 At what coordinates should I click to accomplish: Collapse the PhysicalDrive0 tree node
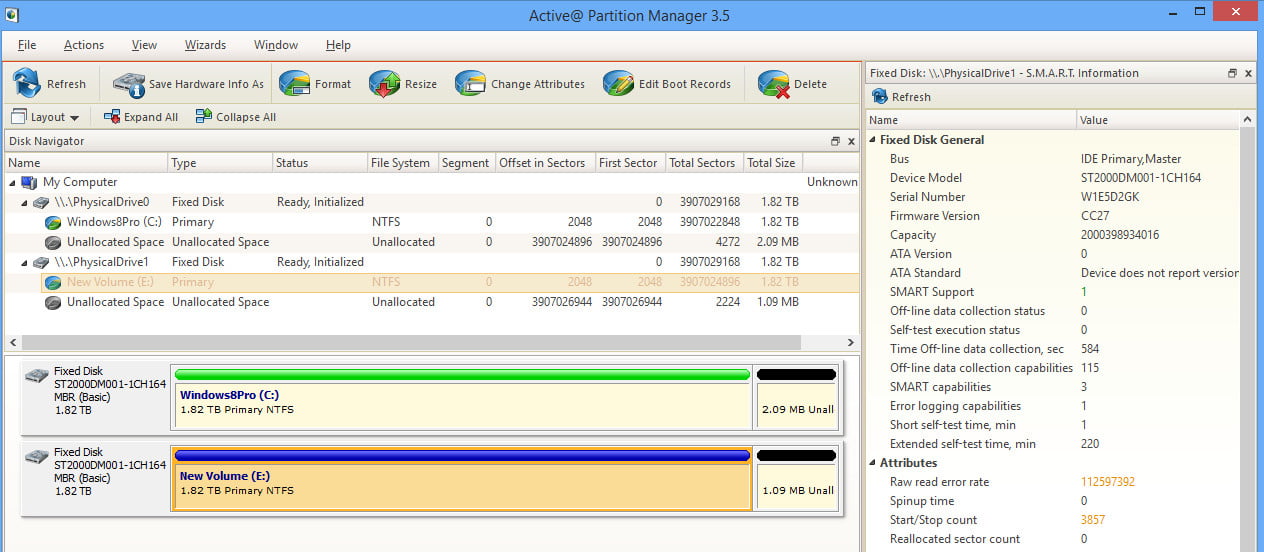tap(25, 202)
